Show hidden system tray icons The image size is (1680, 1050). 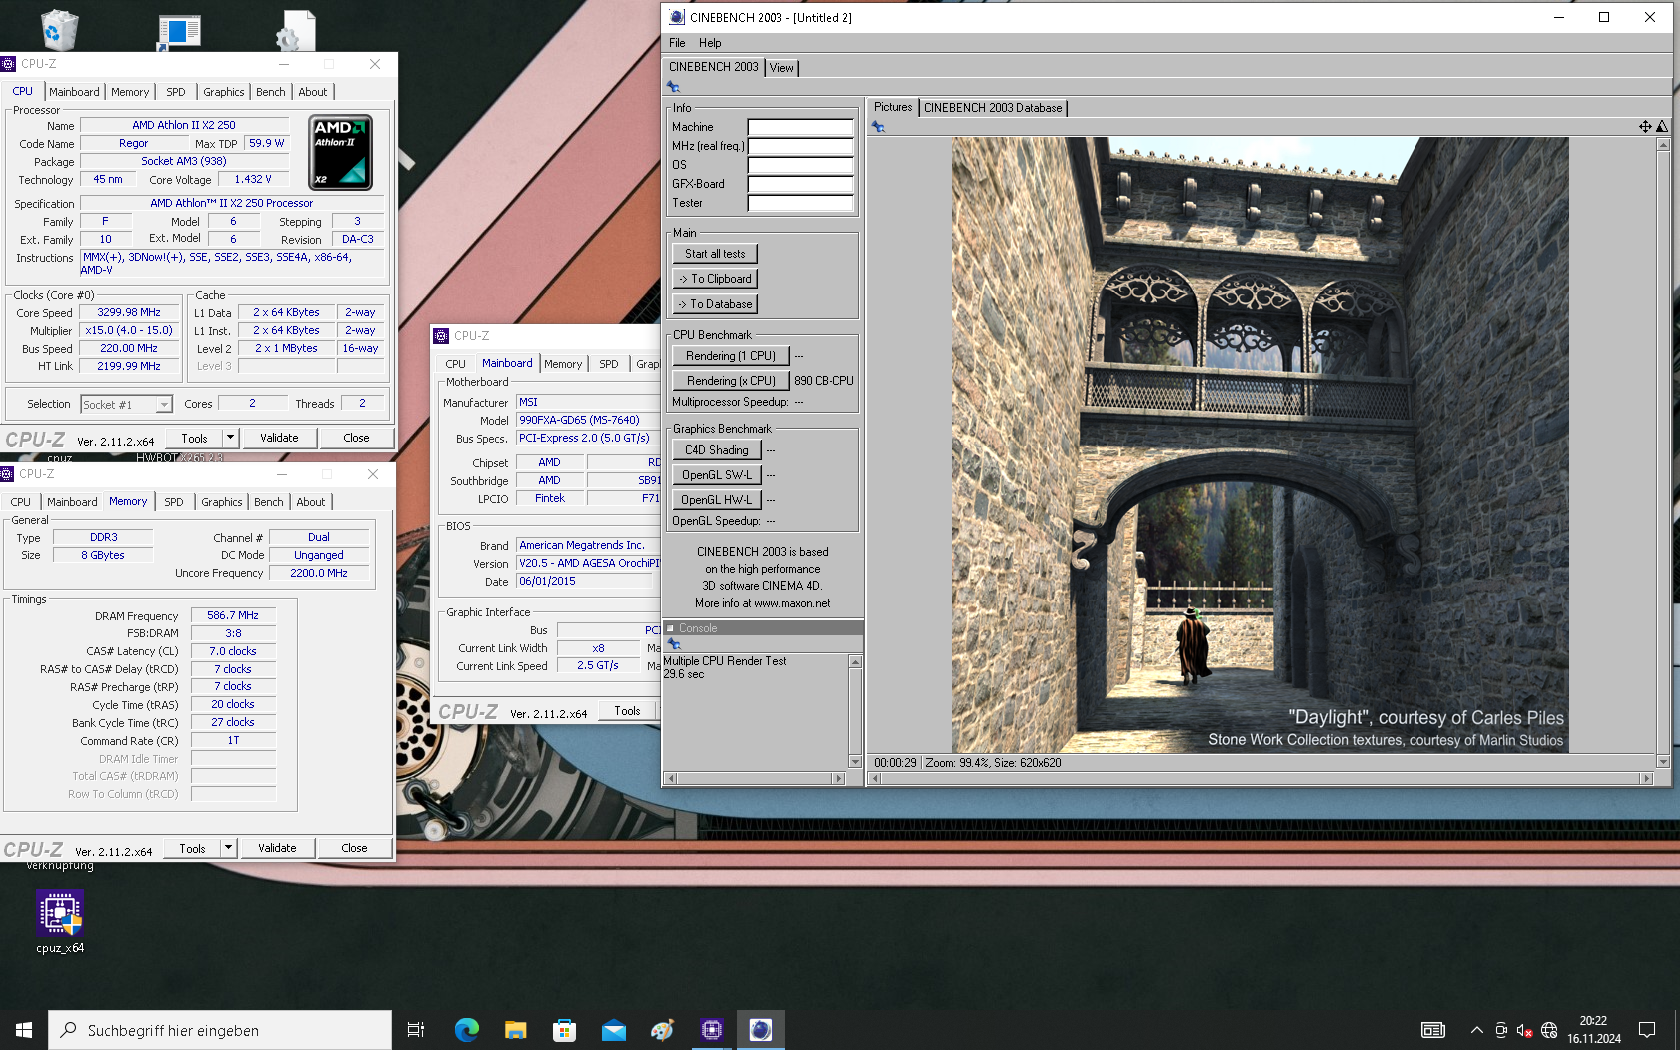[1476, 1030]
